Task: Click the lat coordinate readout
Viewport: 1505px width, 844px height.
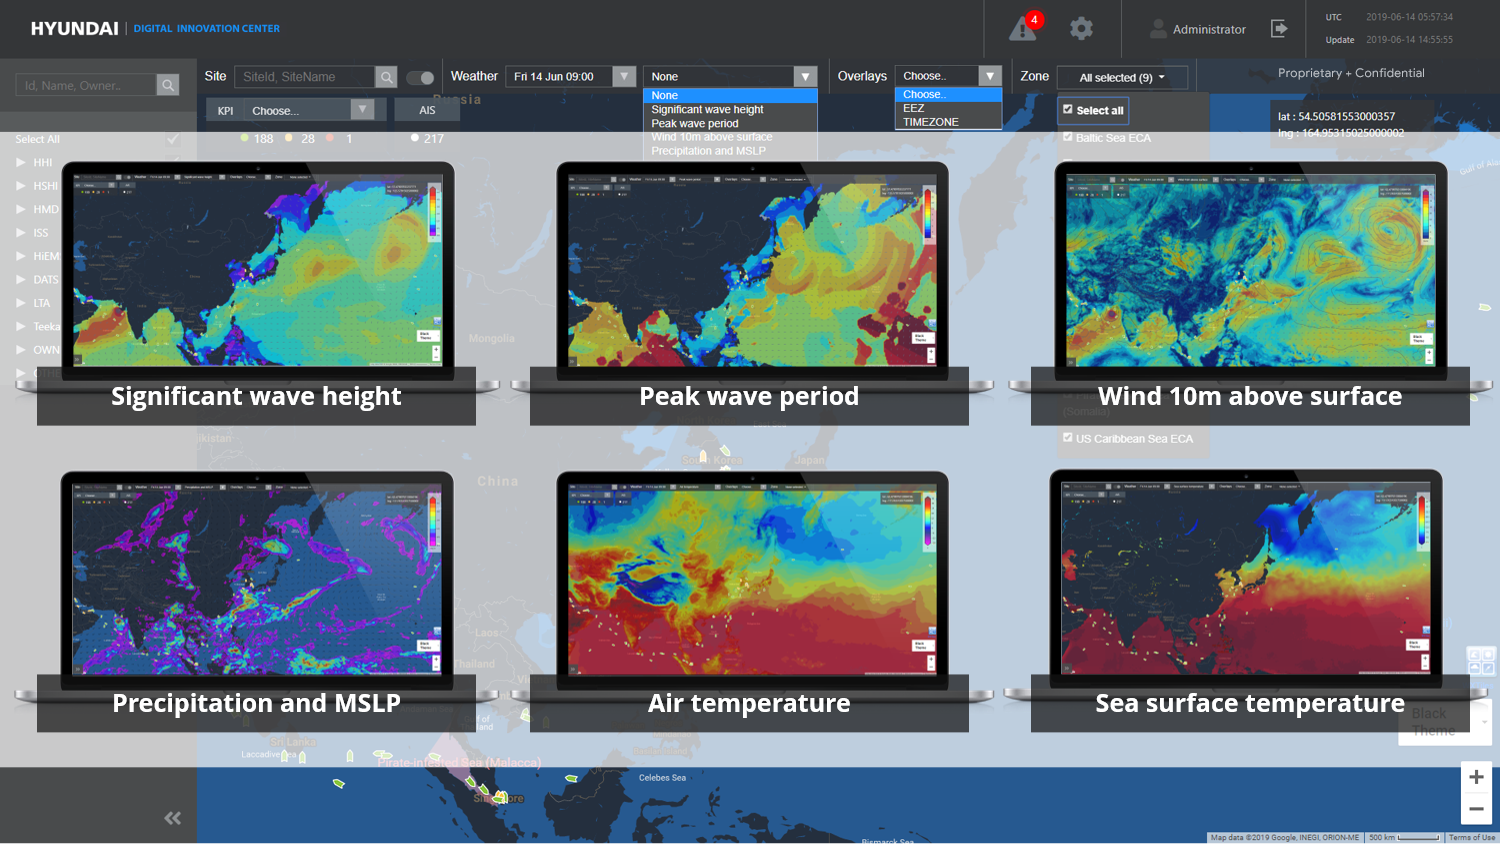Action: [1336, 116]
